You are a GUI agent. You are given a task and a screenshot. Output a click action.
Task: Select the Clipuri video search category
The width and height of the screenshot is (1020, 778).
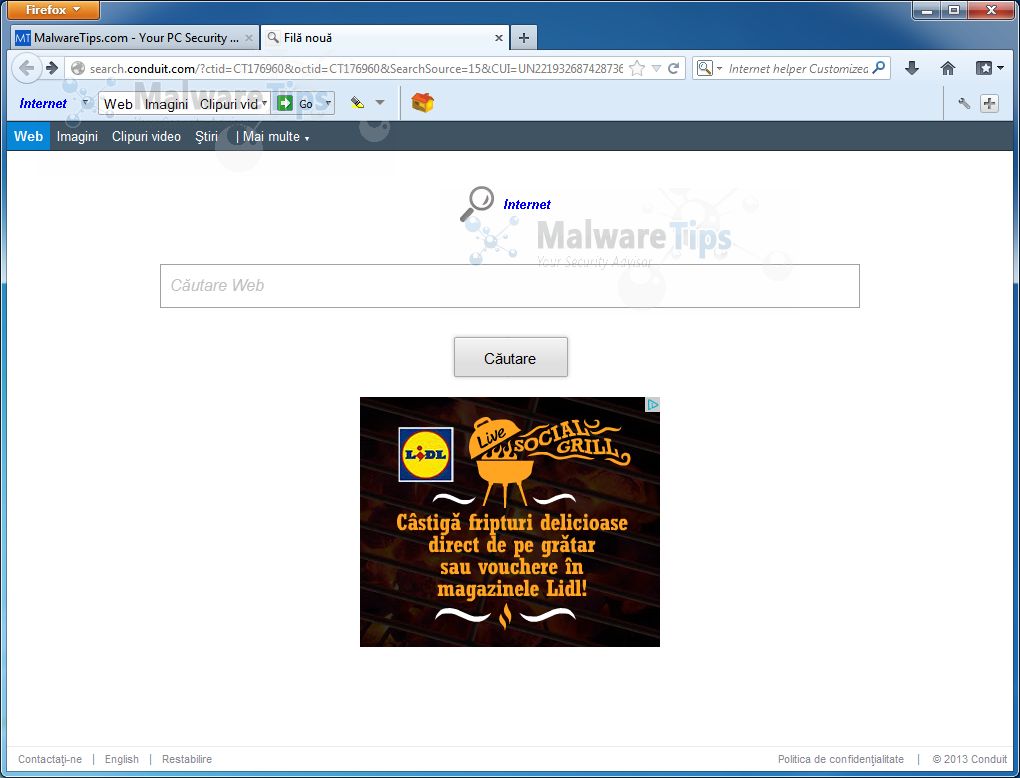coord(146,137)
